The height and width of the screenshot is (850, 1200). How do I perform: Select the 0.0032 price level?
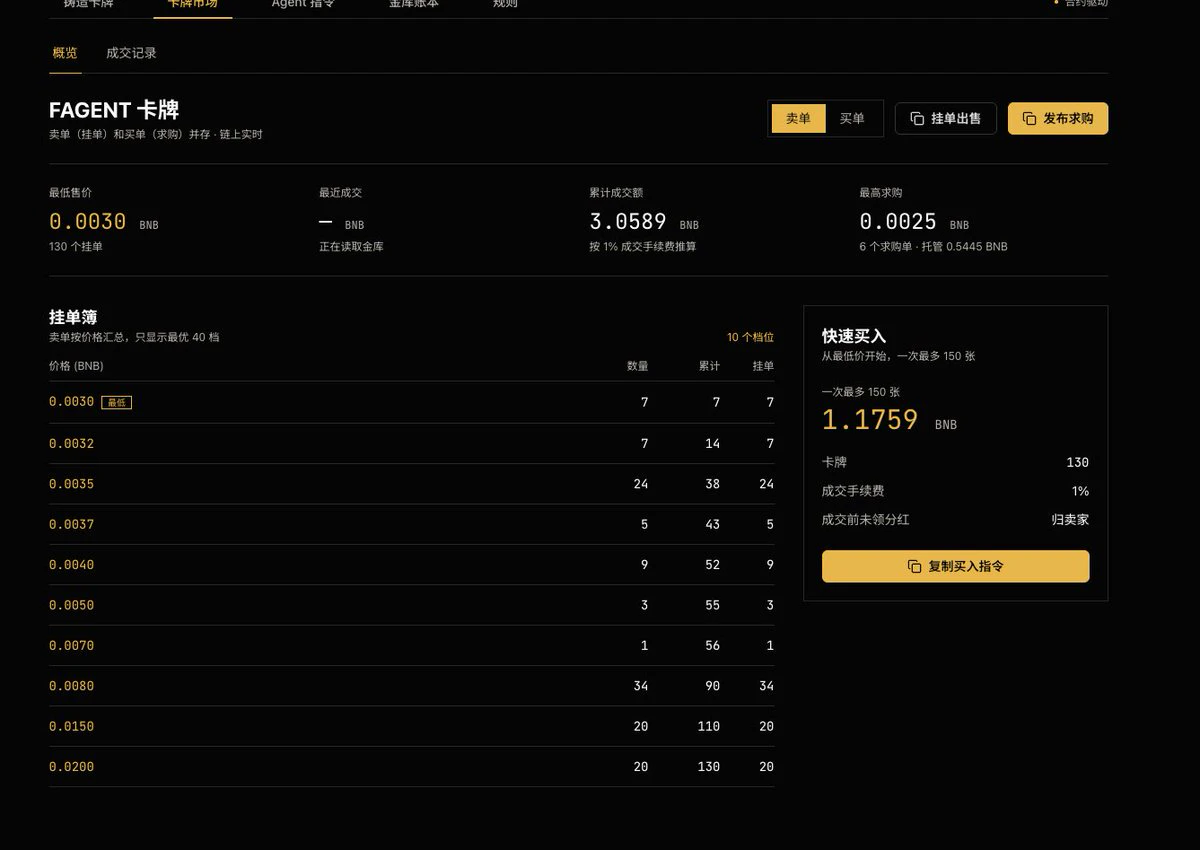coord(411,443)
